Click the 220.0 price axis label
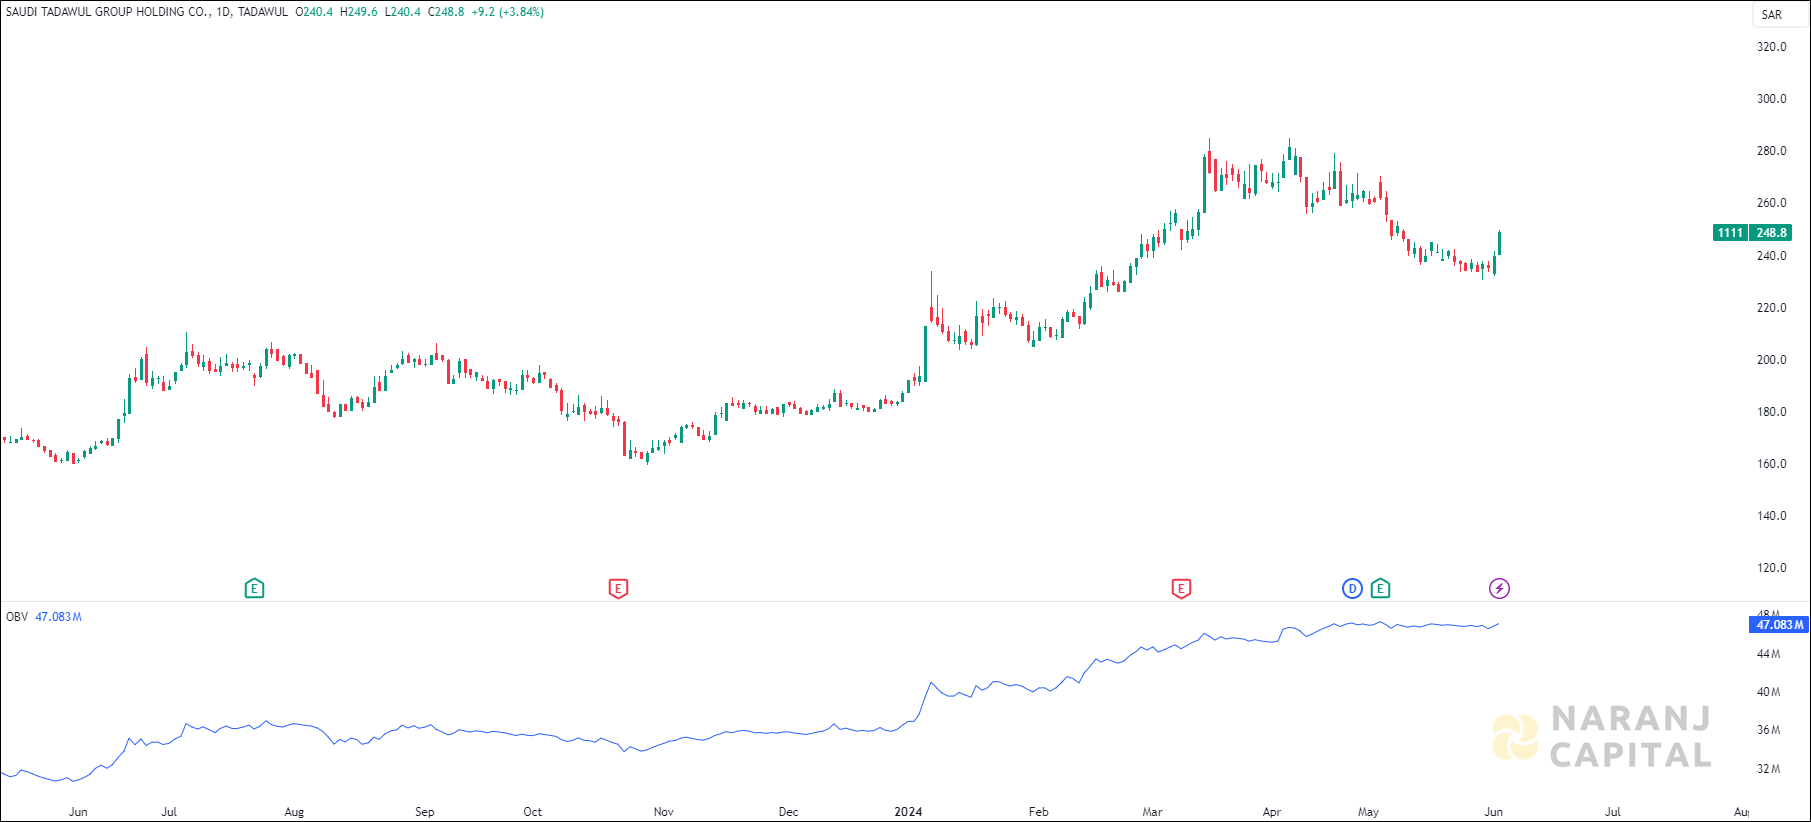 (x=1771, y=308)
